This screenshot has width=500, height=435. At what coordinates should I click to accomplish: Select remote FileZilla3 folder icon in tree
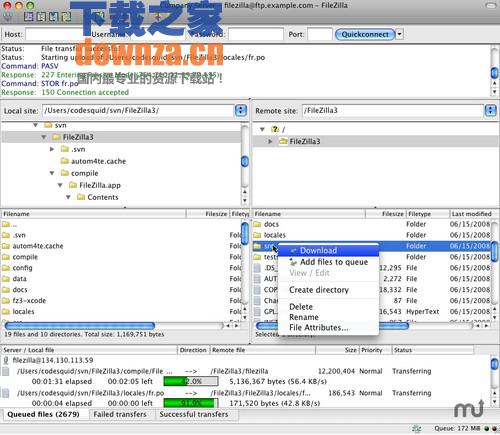[283, 141]
